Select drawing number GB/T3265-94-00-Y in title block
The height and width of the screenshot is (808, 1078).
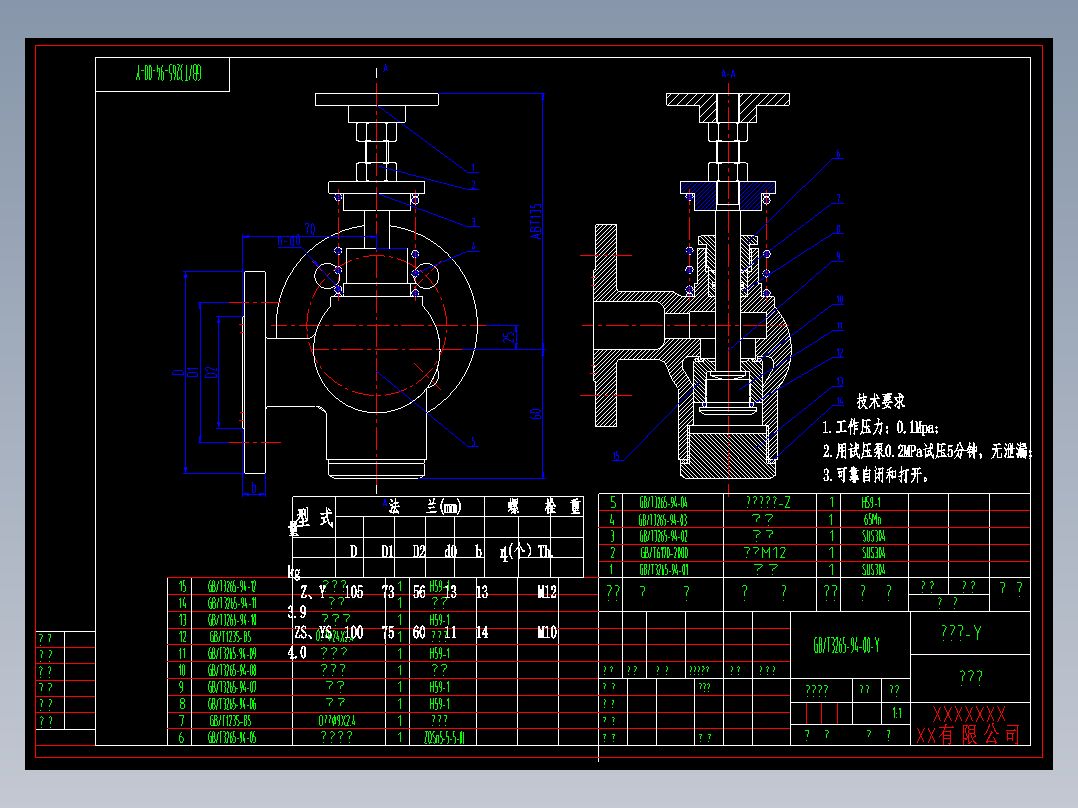(846, 645)
